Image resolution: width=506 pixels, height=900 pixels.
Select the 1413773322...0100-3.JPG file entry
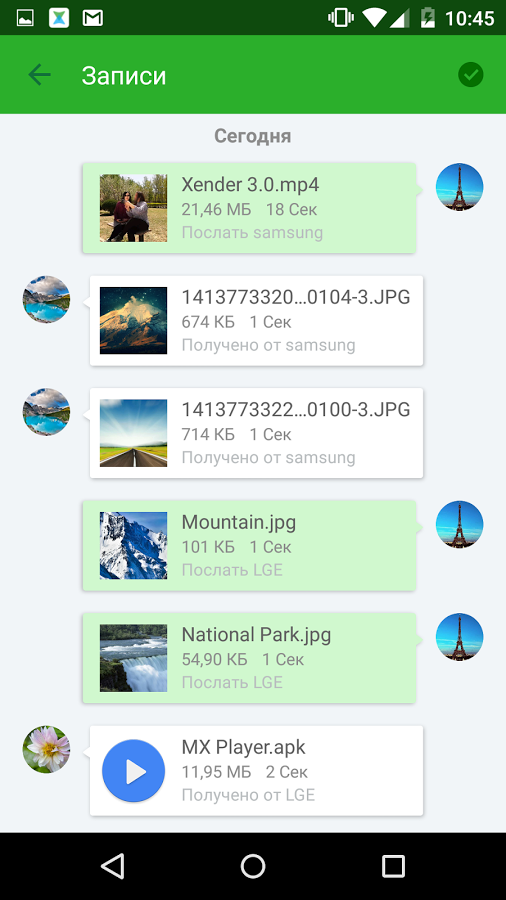[256, 433]
